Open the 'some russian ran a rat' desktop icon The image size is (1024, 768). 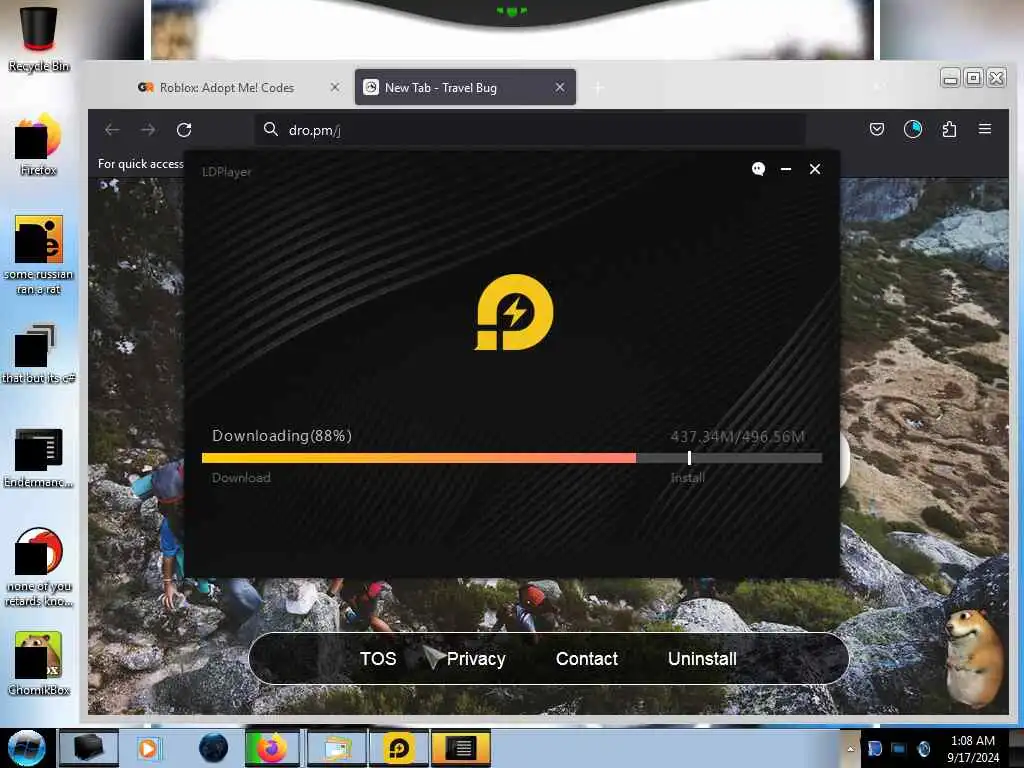pyautogui.click(x=38, y=255)
